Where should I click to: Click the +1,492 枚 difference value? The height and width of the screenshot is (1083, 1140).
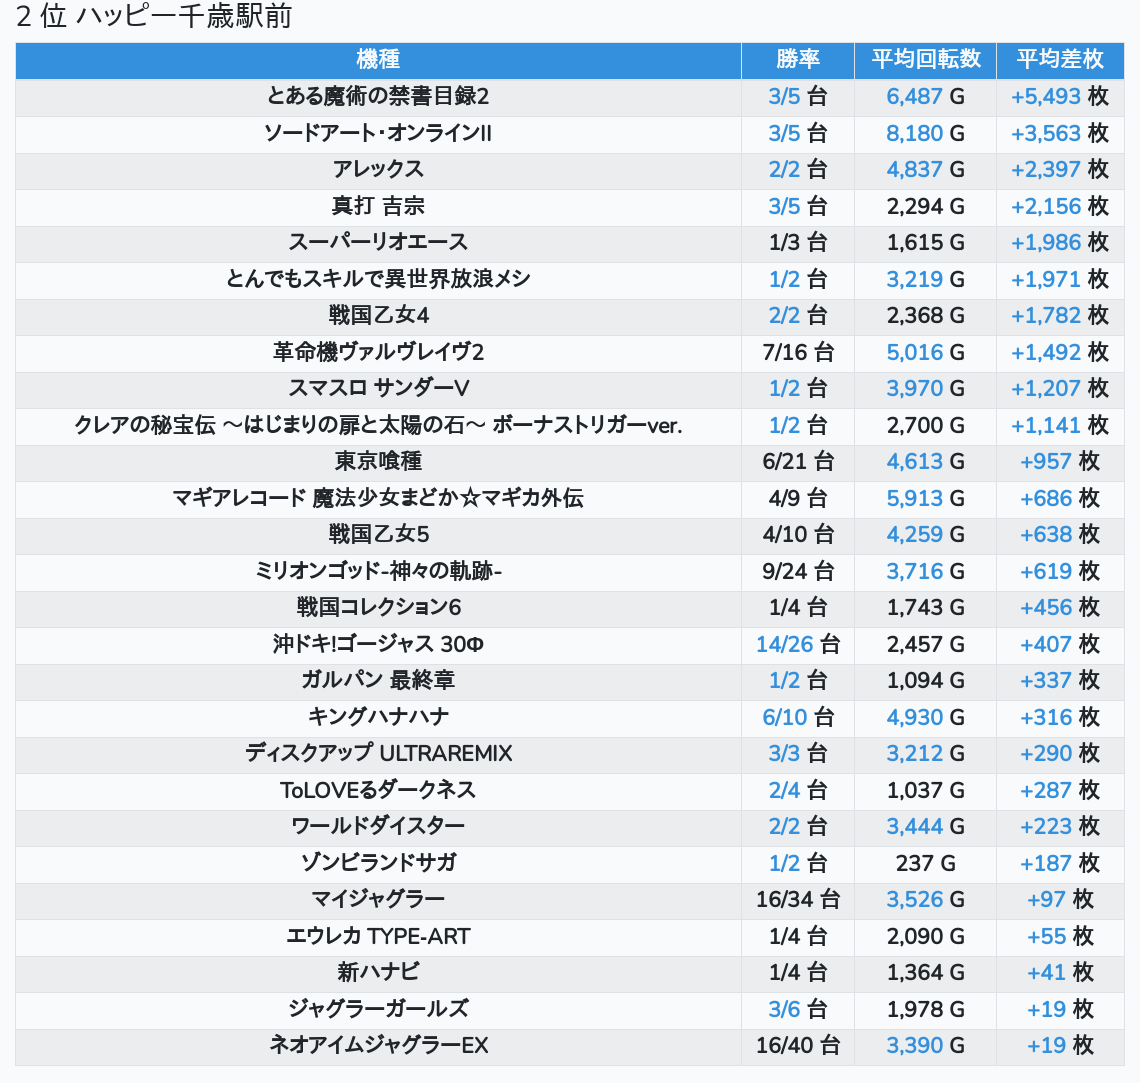[x=1060, y=352]
